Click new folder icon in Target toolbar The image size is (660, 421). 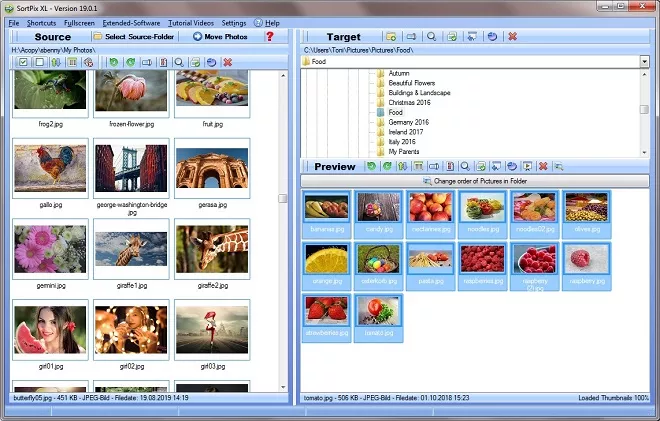(391, 37)
